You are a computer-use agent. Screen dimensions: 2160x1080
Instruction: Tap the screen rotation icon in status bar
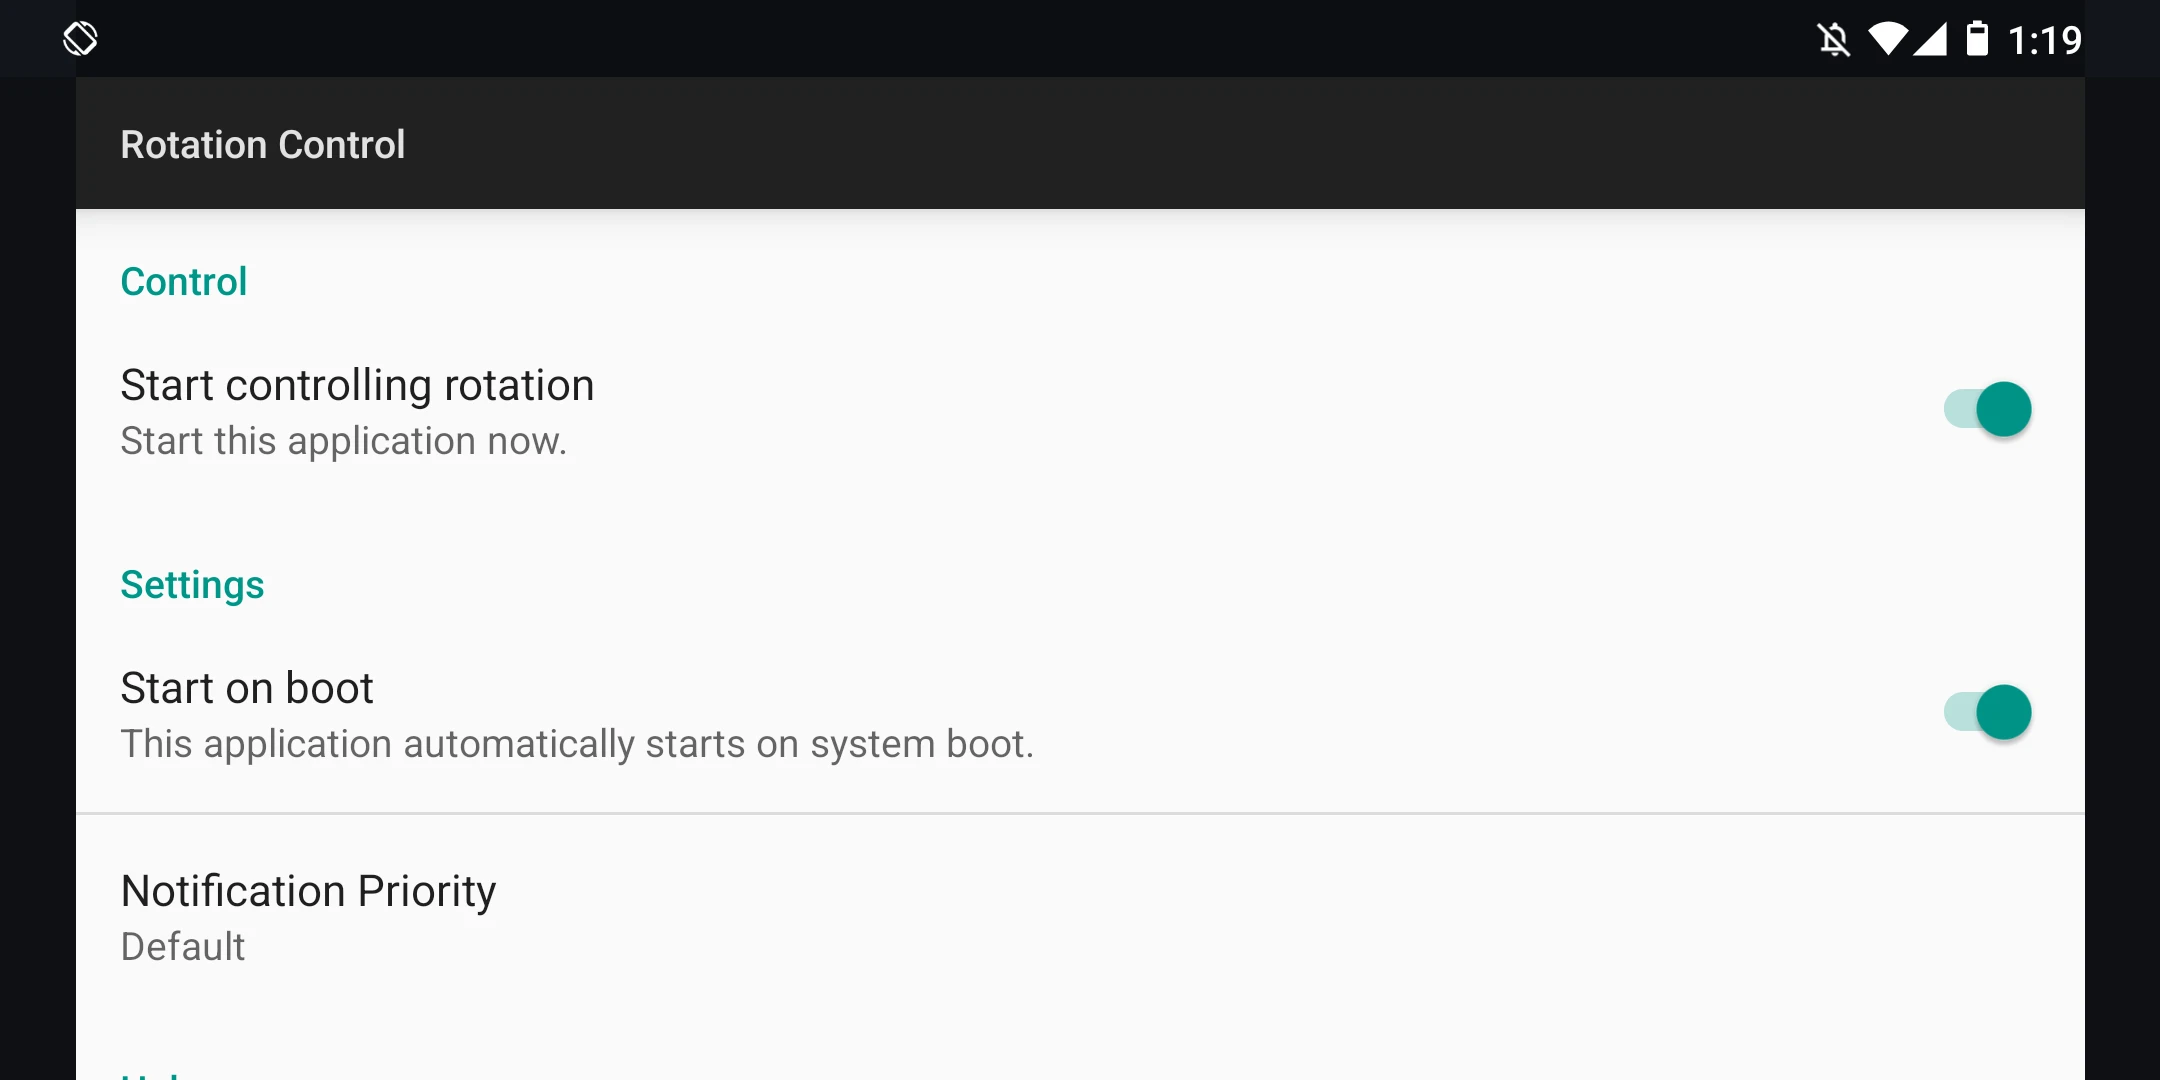(80, 39)
